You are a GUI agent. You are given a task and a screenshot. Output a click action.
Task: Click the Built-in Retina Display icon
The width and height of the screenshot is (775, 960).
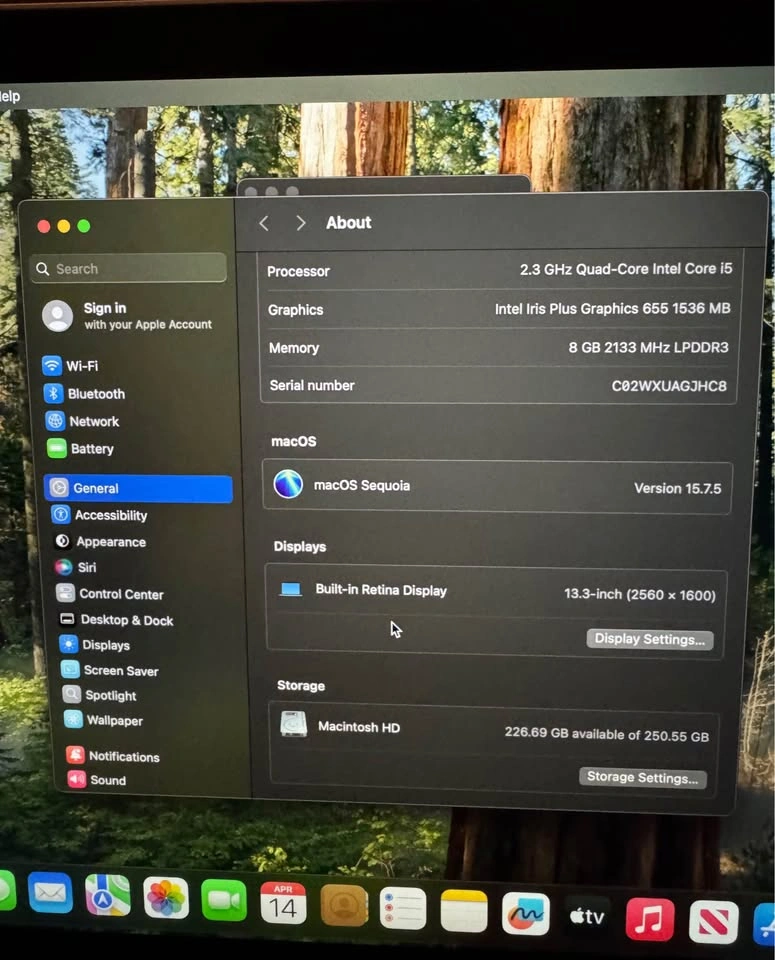tap(291, 589)
